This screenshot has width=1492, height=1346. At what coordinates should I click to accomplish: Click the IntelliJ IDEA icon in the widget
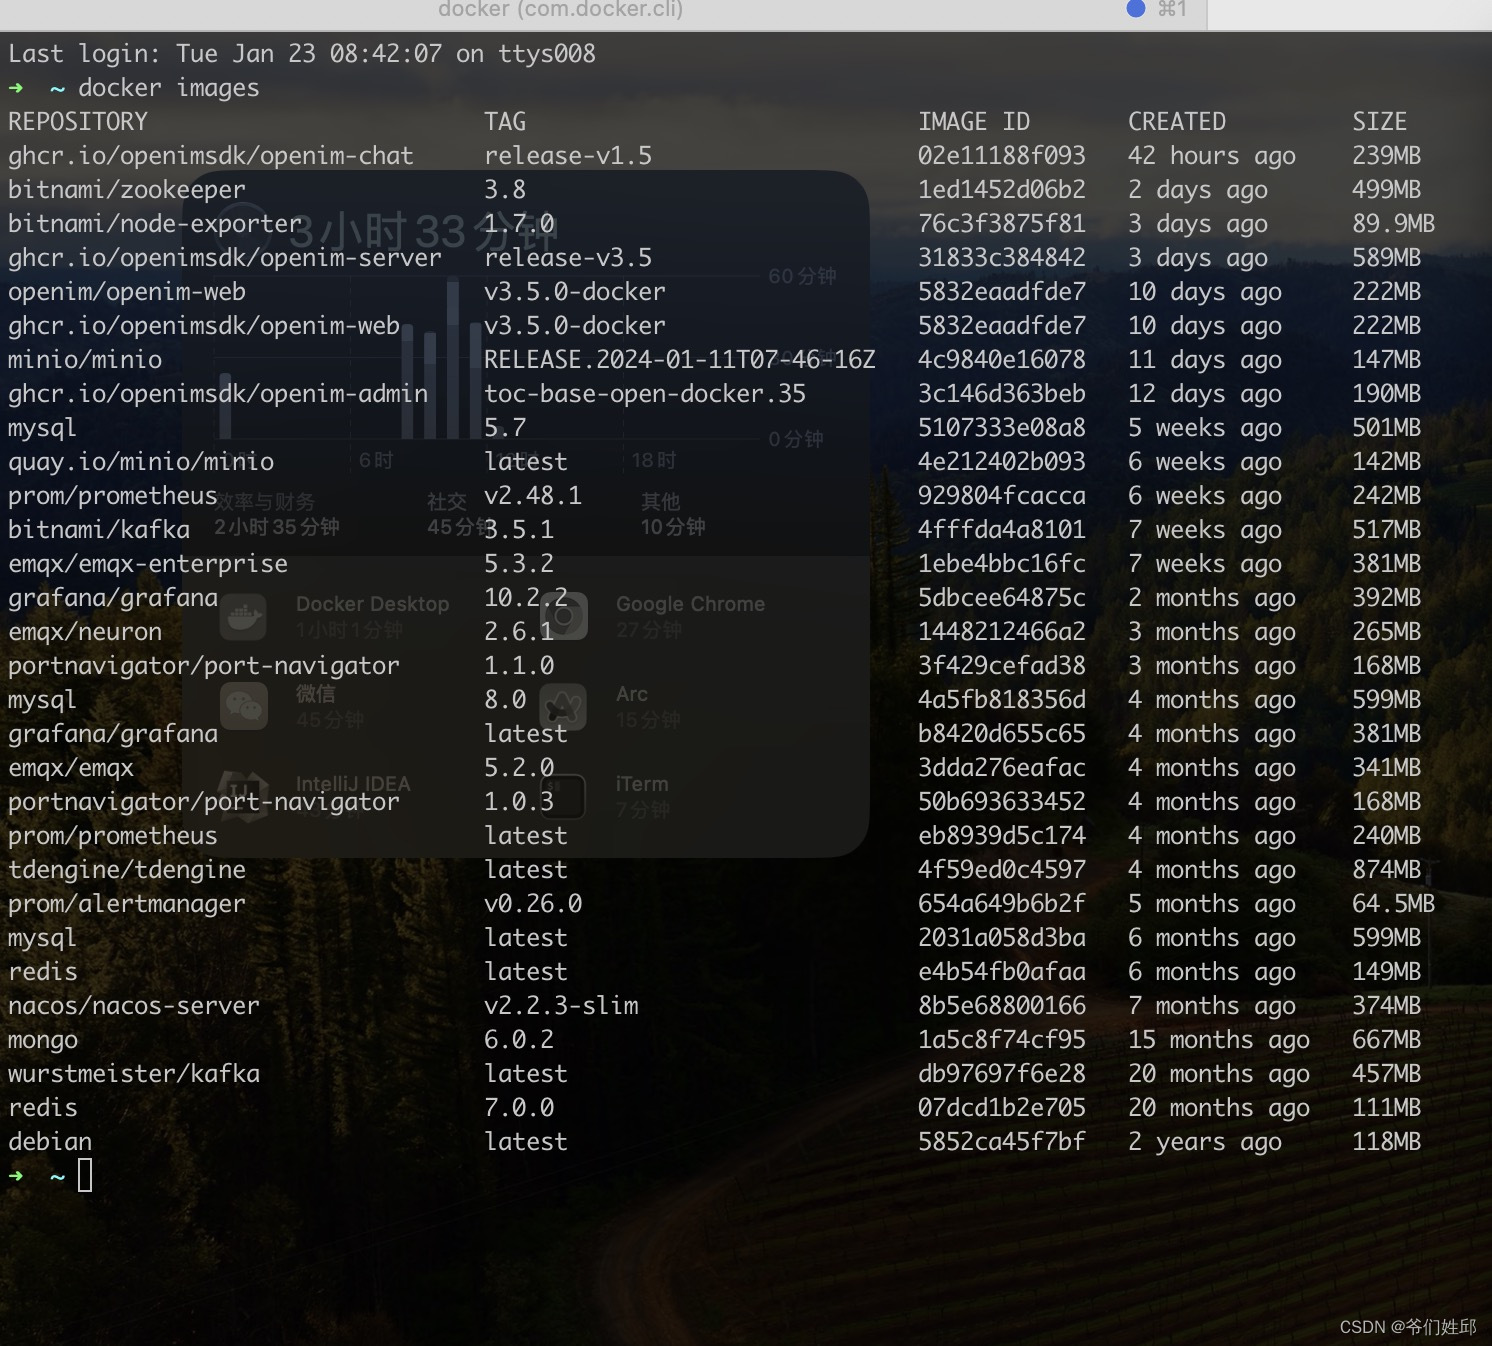point(243,797)
